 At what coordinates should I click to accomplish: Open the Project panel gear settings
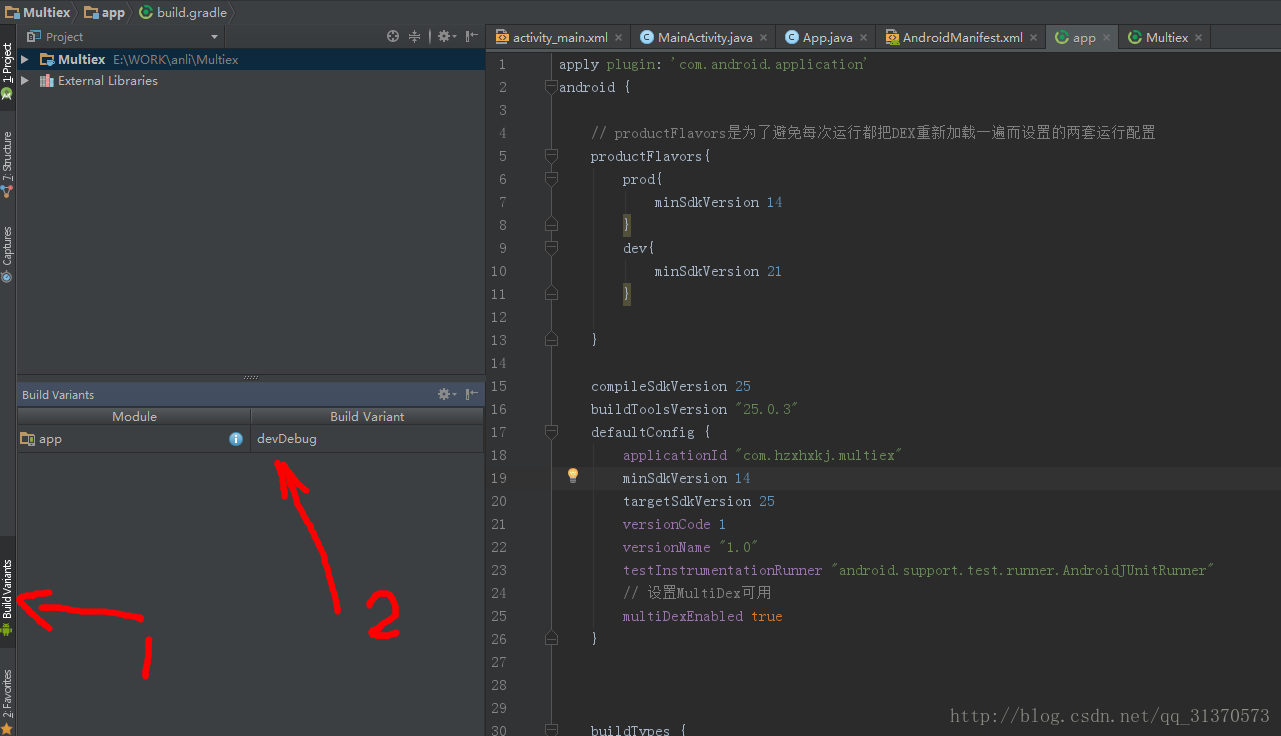tap(446, 36)
